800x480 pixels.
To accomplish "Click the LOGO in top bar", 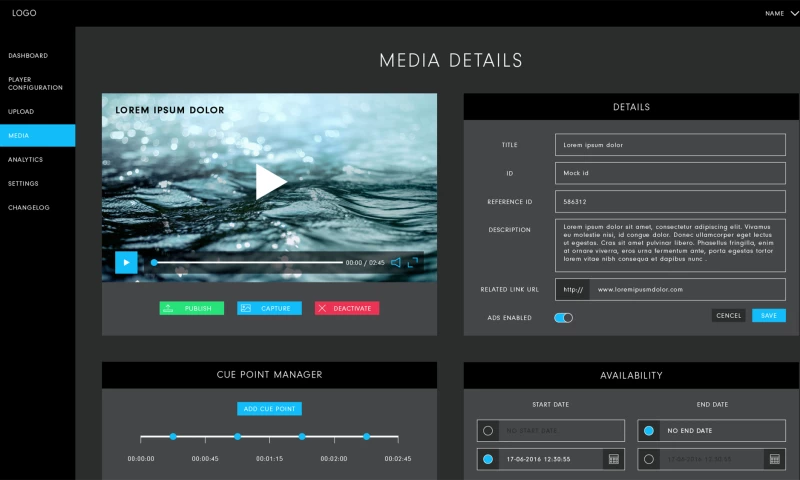I will (24, 13).
